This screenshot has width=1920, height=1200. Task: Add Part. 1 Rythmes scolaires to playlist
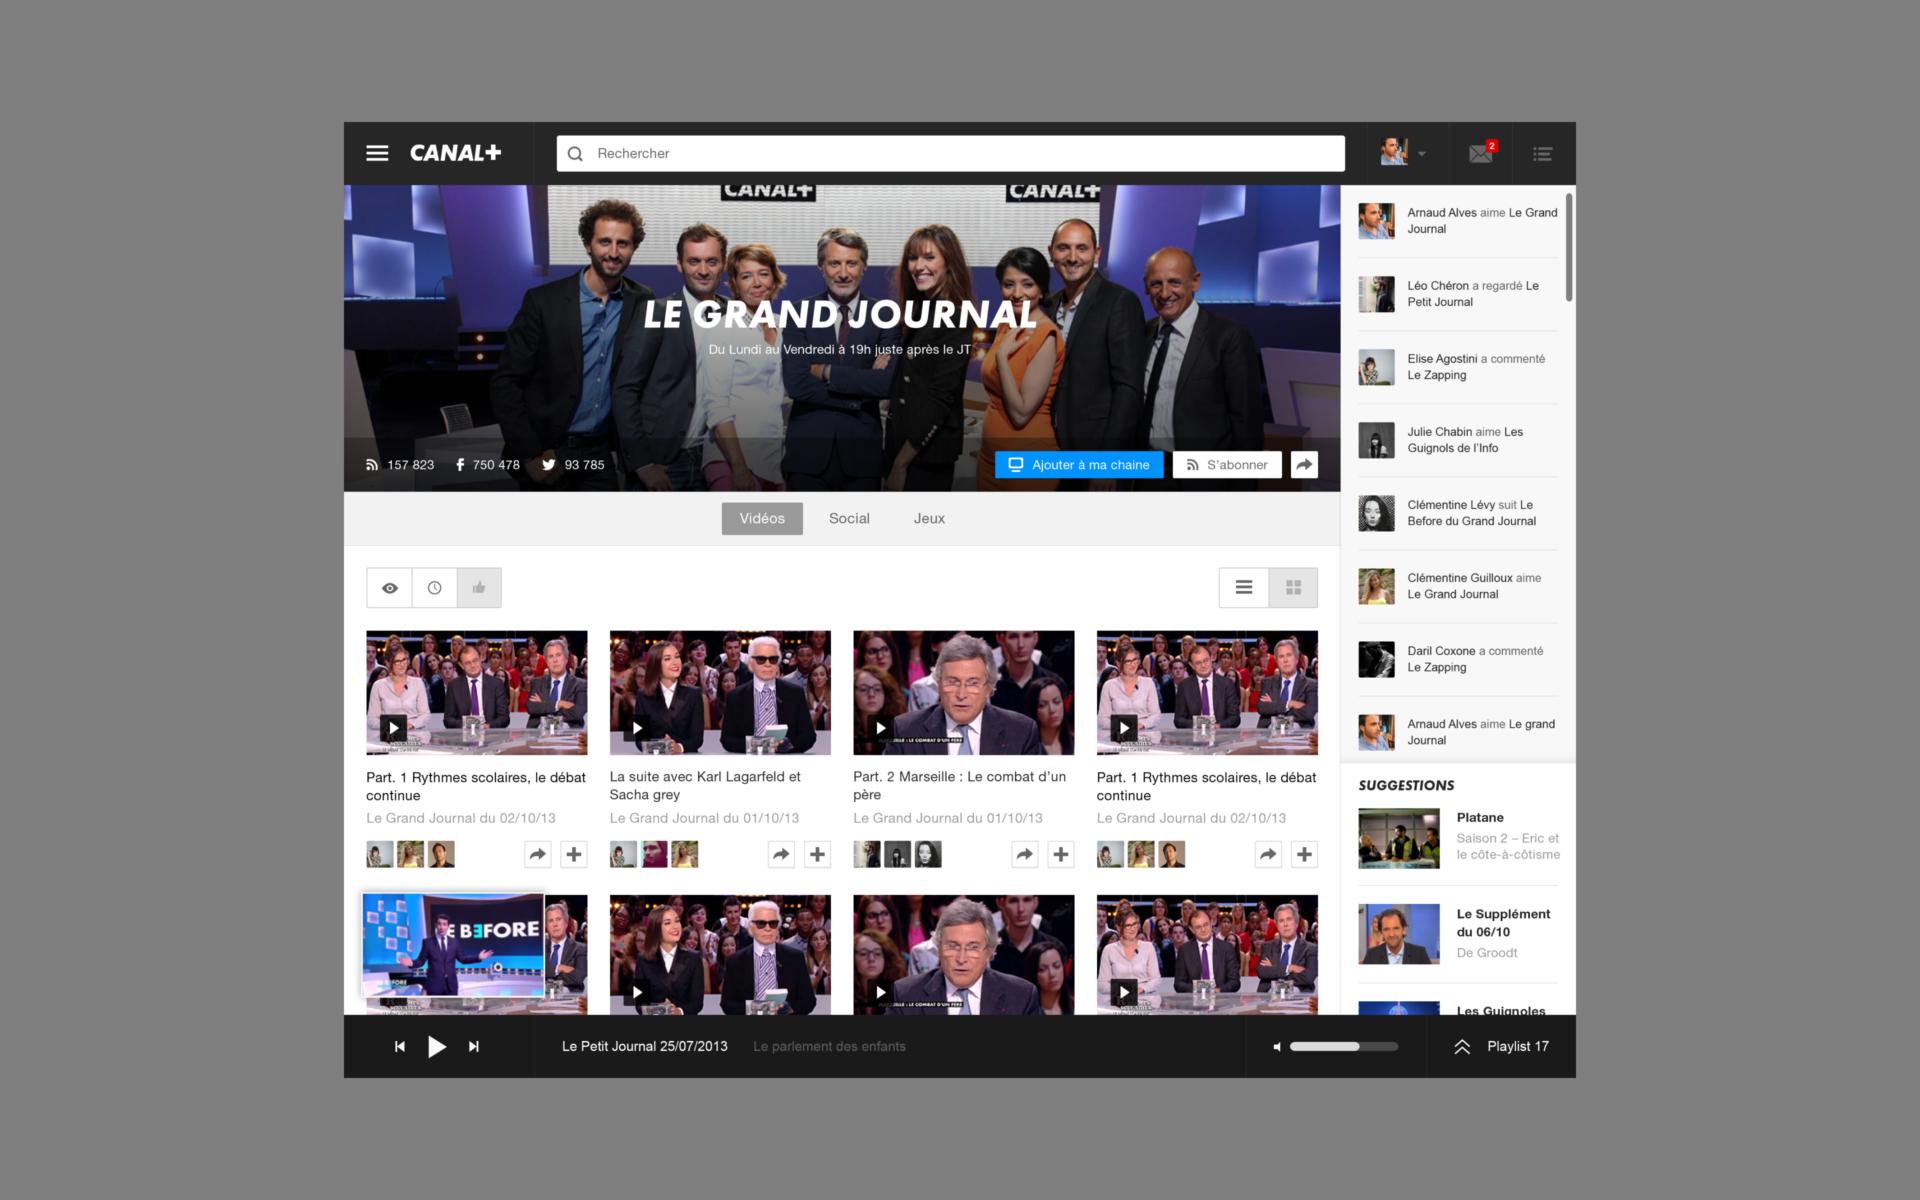pos(573,854)
